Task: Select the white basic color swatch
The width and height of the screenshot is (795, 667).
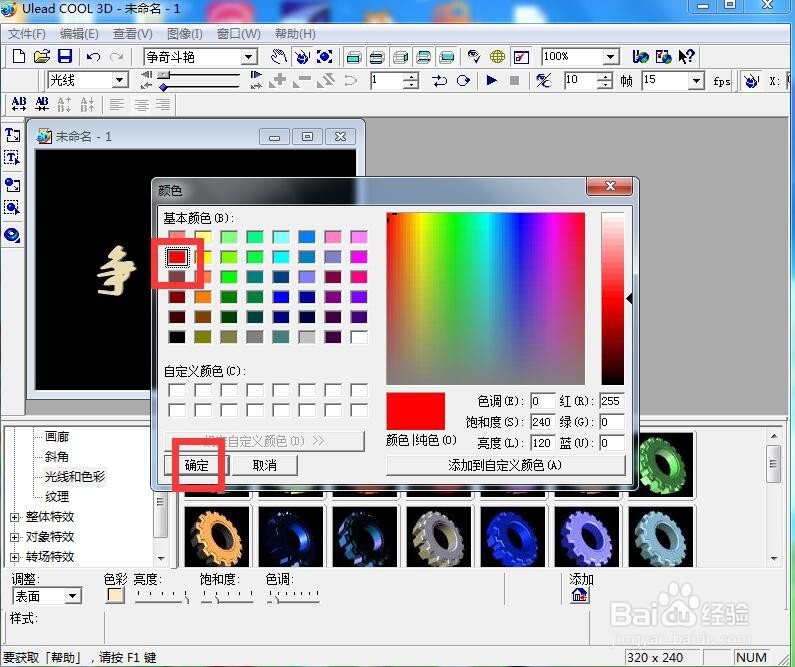Action: [359, 337]
